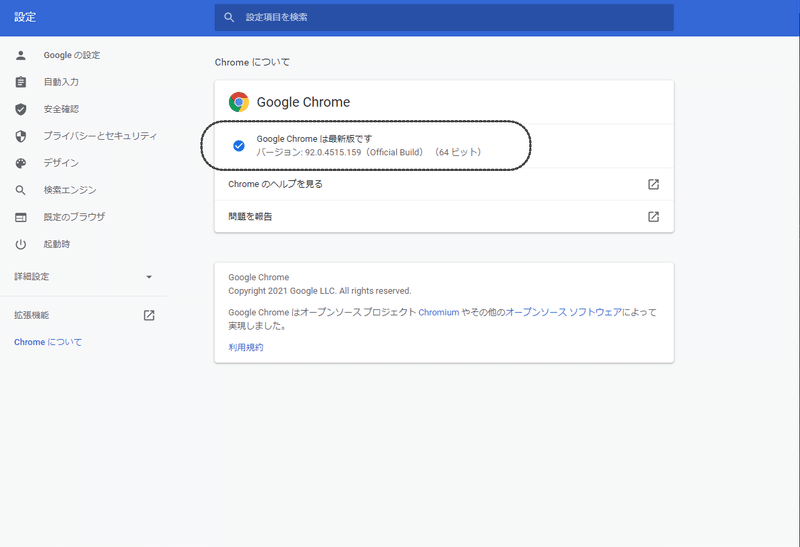This screenshot has width=800, height=547.
Task: Click external-link icon on 問題を報告 row
Action: coord(653,216)
